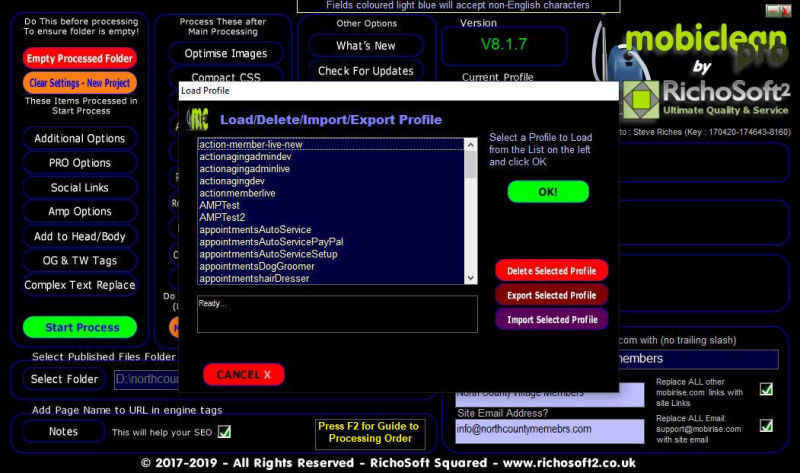Click the V8.1.7 version text
The image size is (800, 473).
(x=504, y=44)
